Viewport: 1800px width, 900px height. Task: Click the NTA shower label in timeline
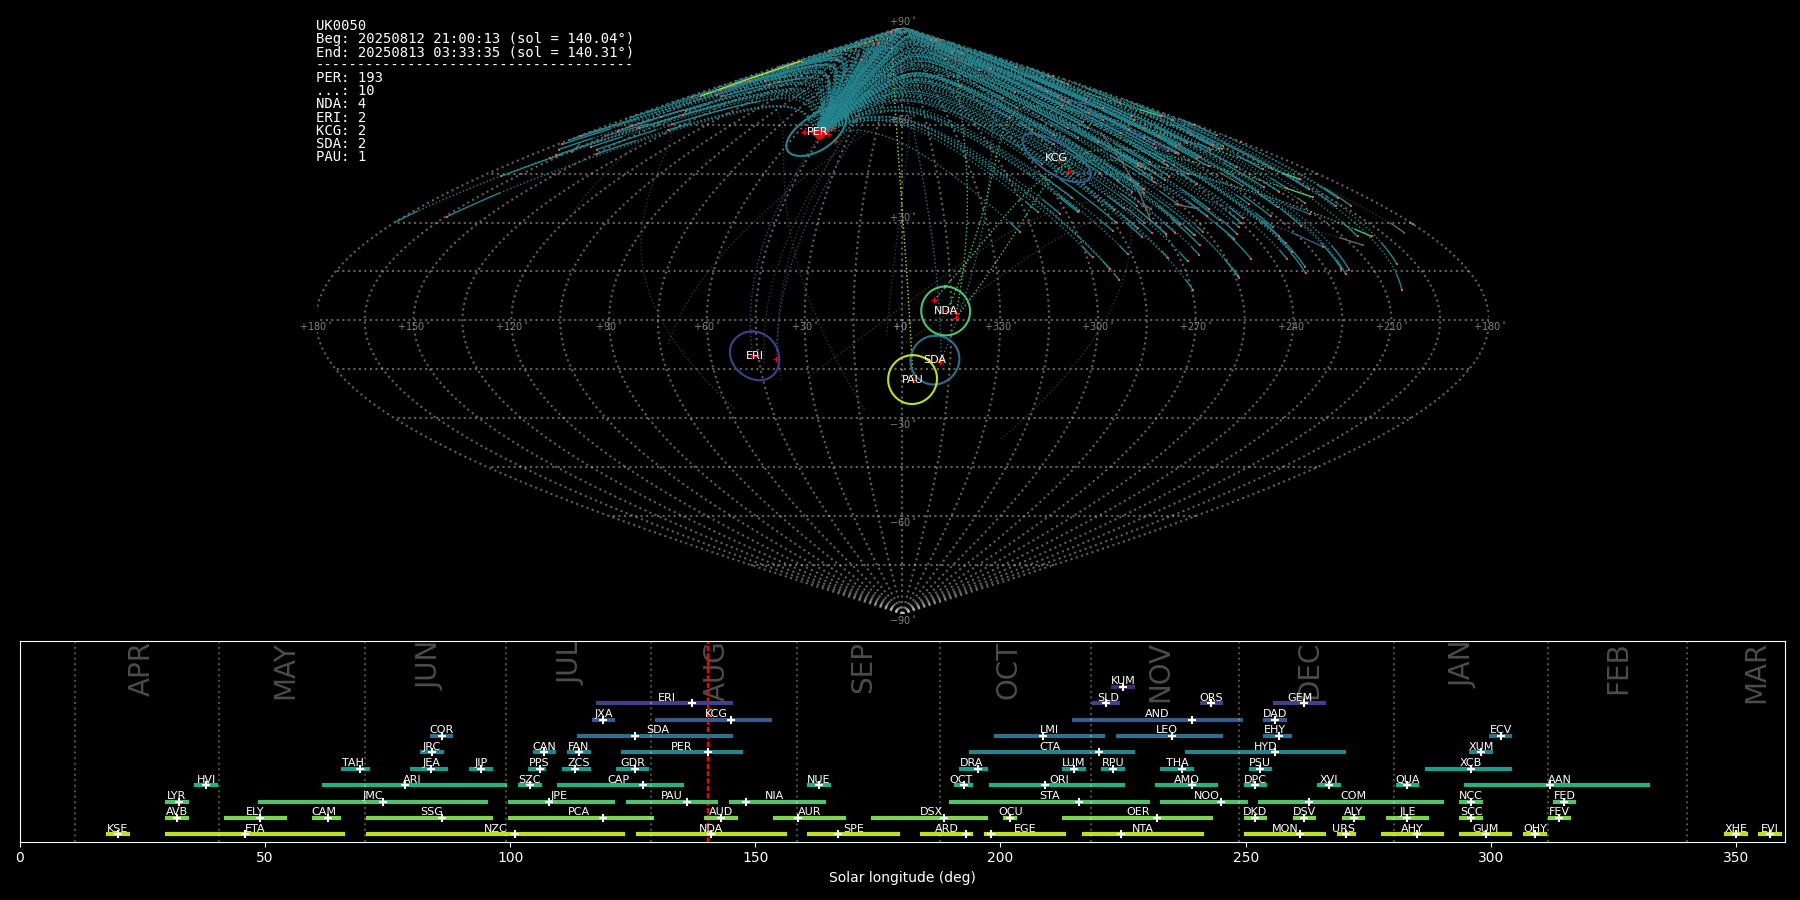tap(1142, 829)
